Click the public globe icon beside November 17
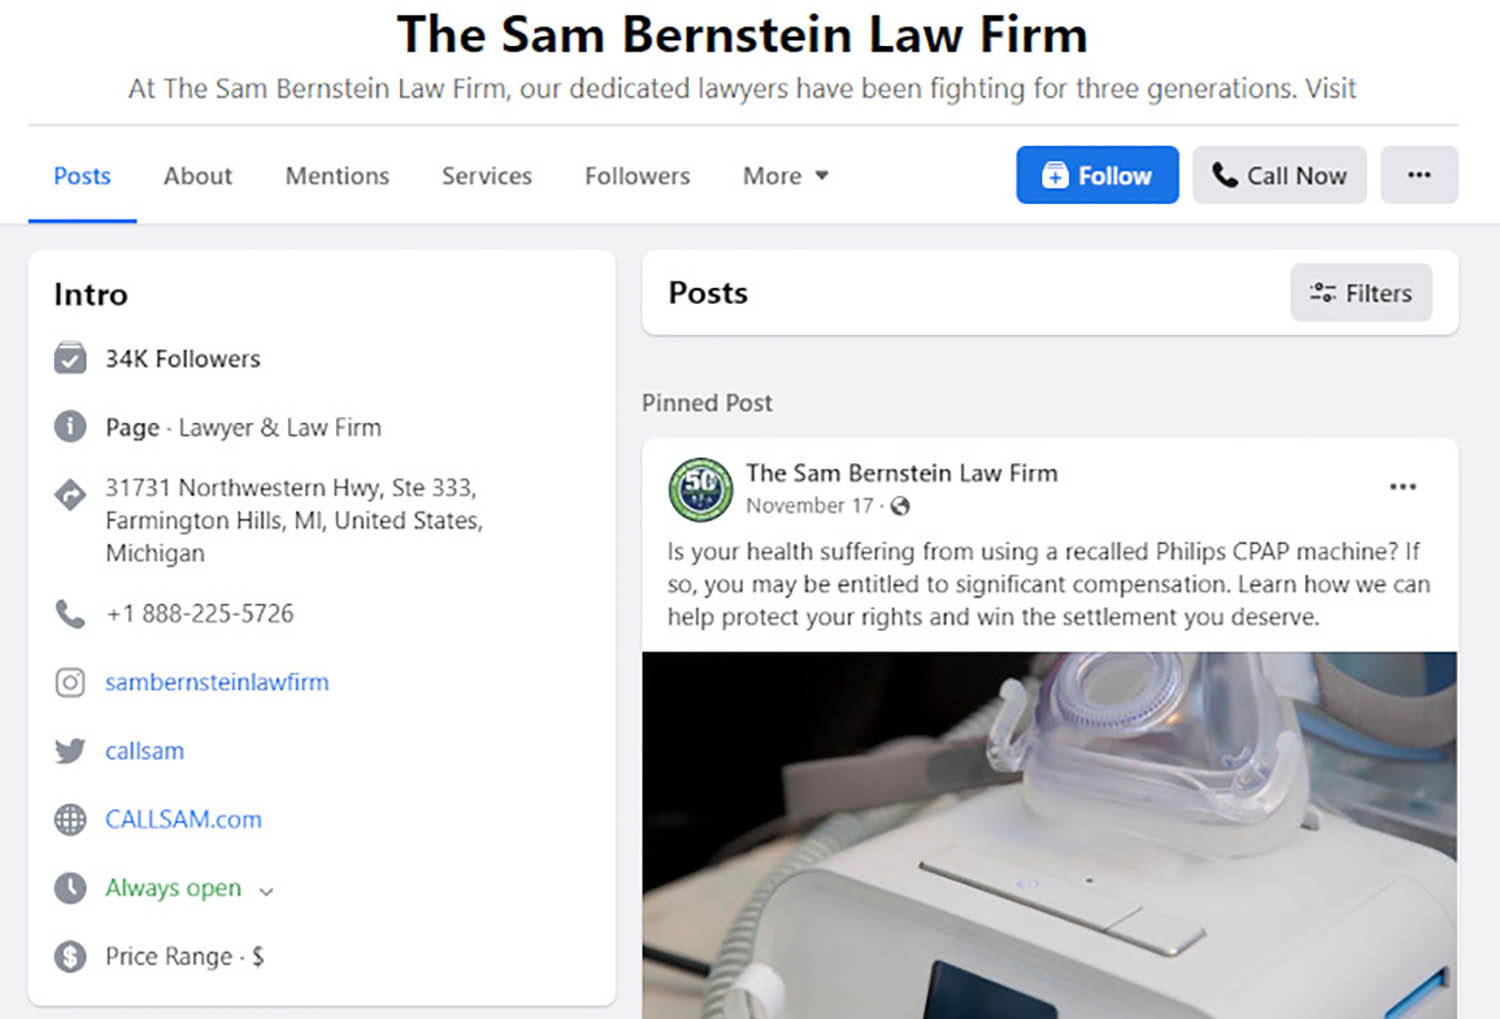Screen dimensions: 1500x1019 coord(900,506)
